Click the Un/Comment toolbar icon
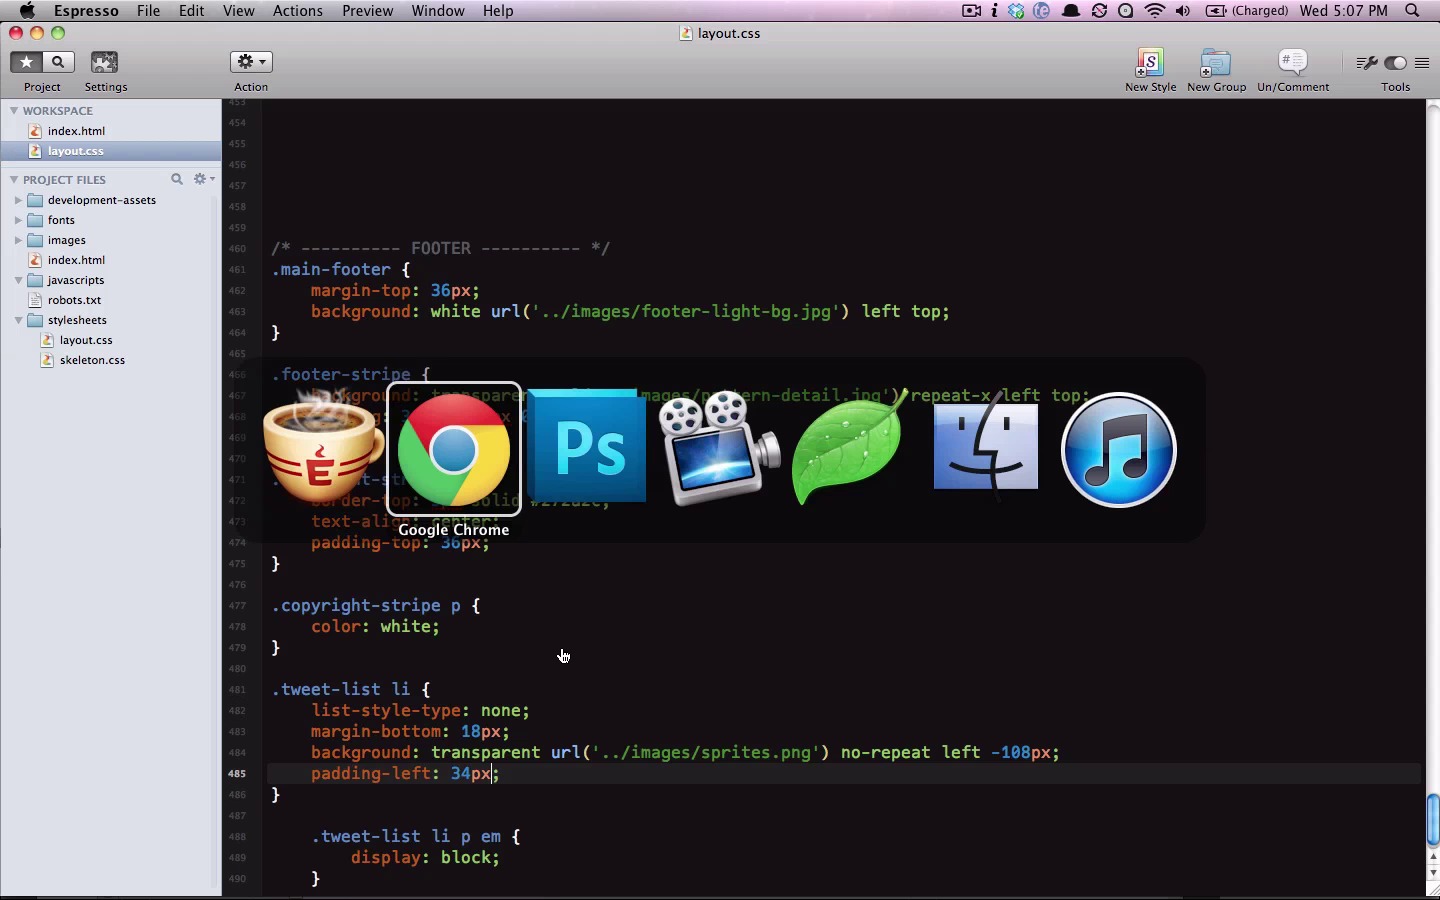 [x=1293, y=63]
